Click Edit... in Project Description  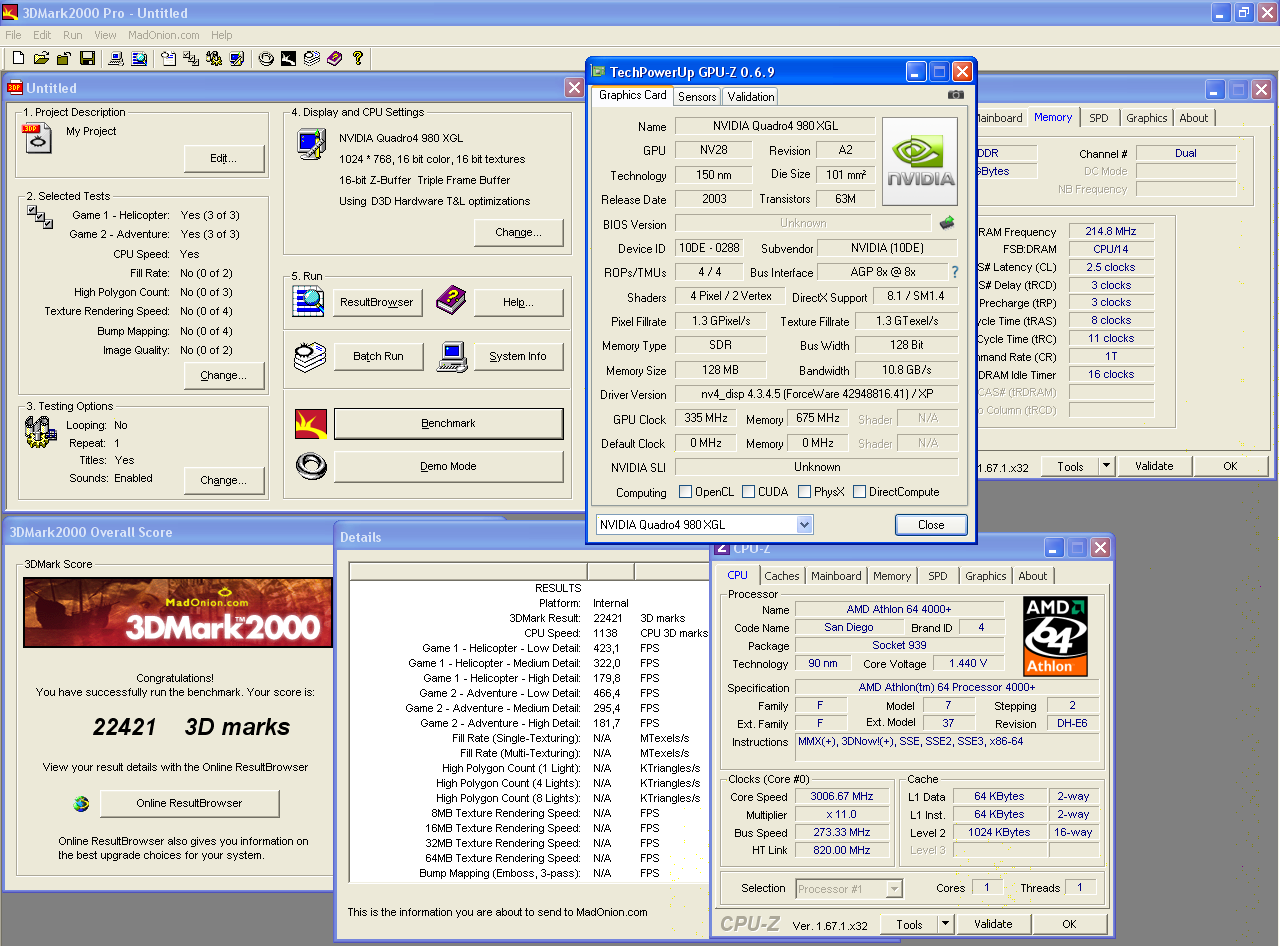pos(224,159)
